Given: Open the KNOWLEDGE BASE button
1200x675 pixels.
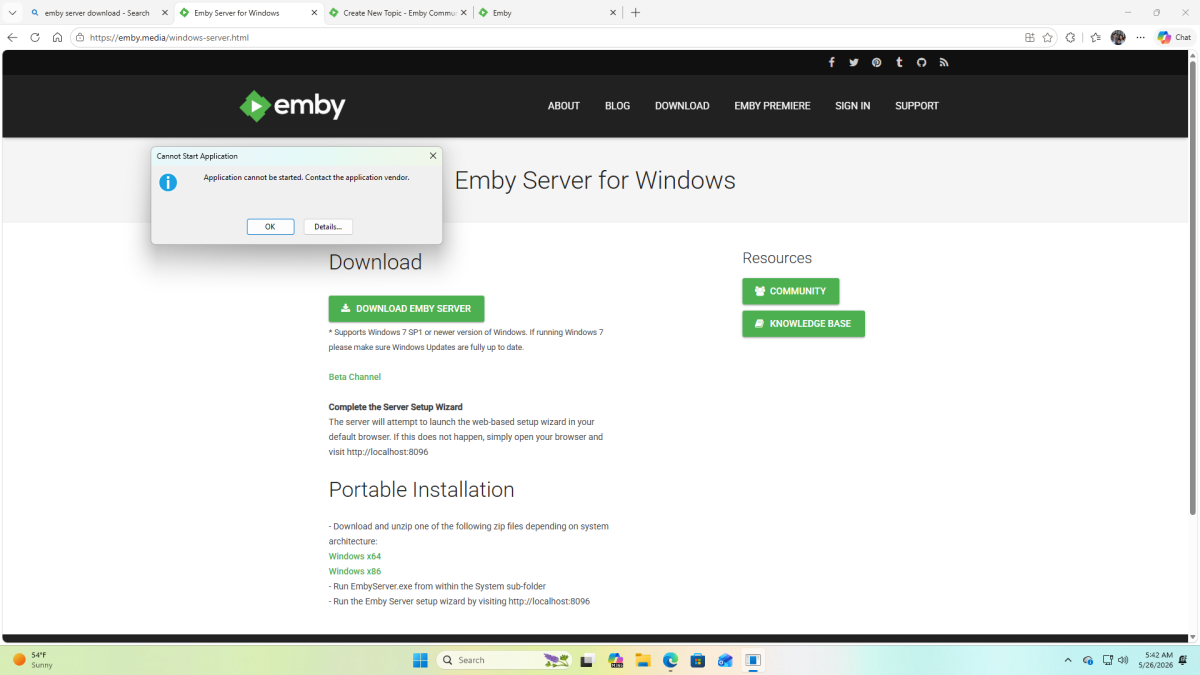Looking at the screenshot, I should [804, 324].
